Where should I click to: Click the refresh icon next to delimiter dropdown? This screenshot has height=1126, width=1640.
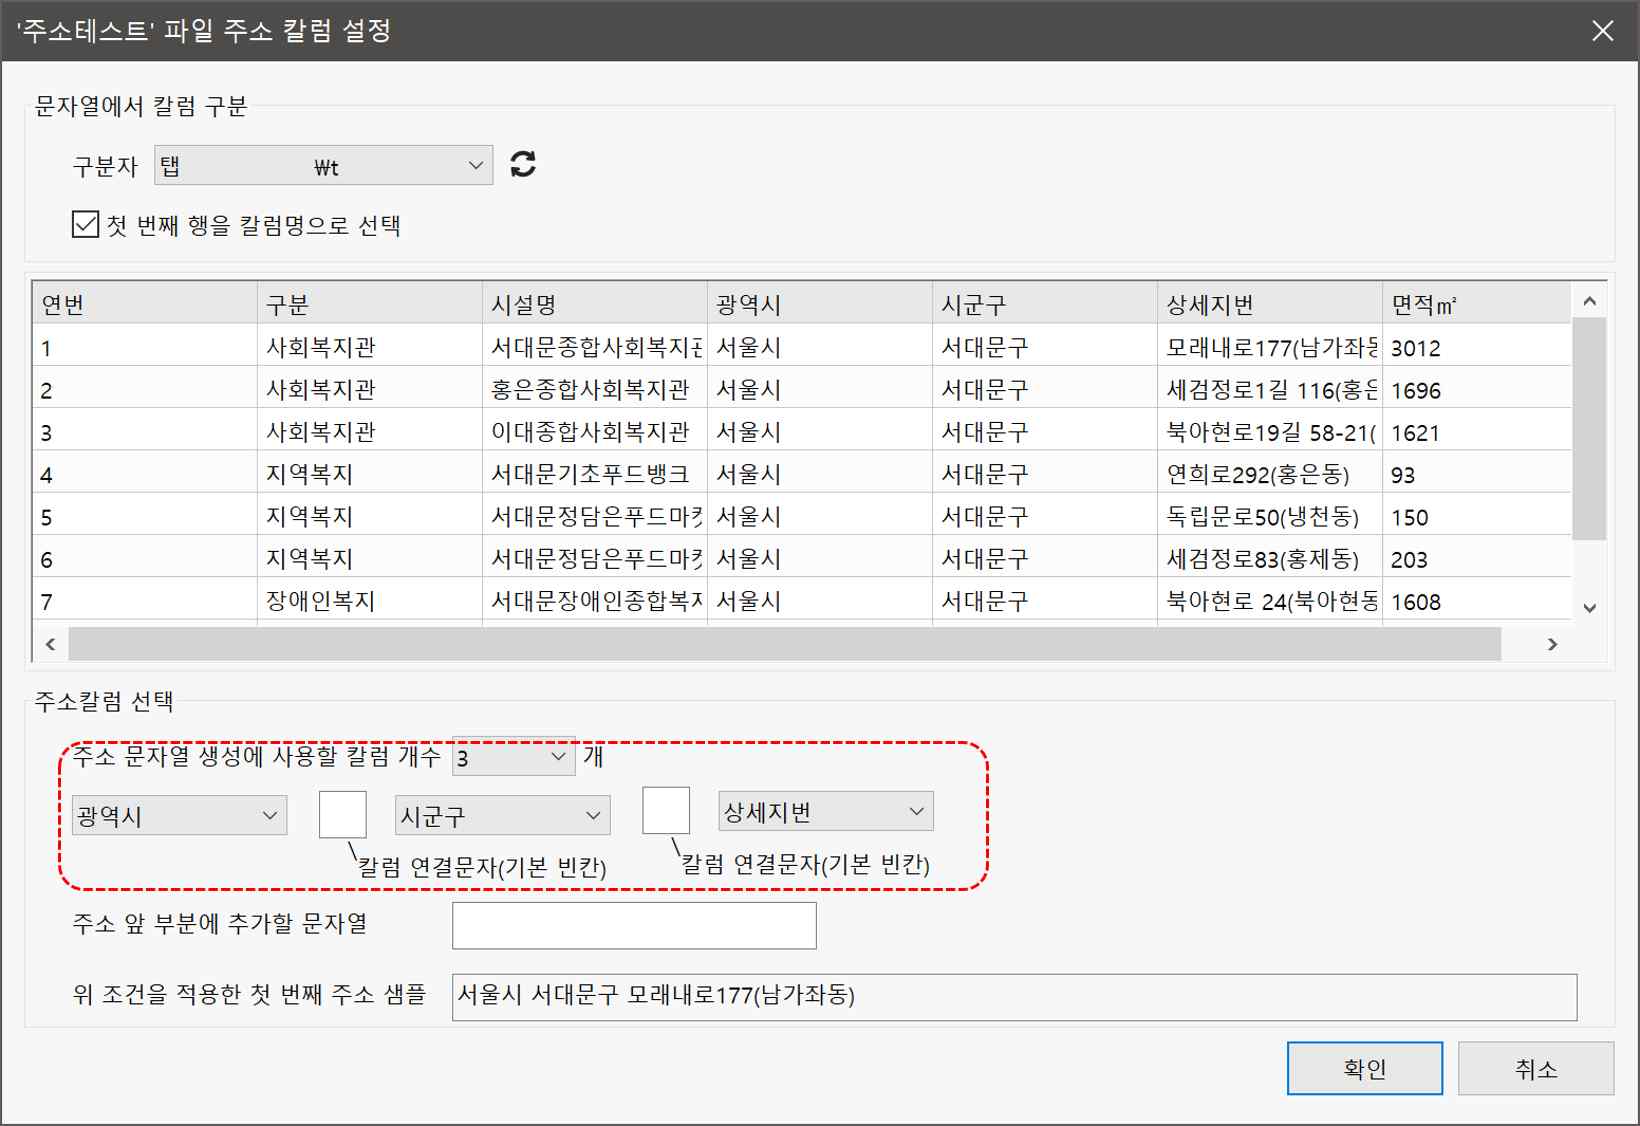click(523, 164)
